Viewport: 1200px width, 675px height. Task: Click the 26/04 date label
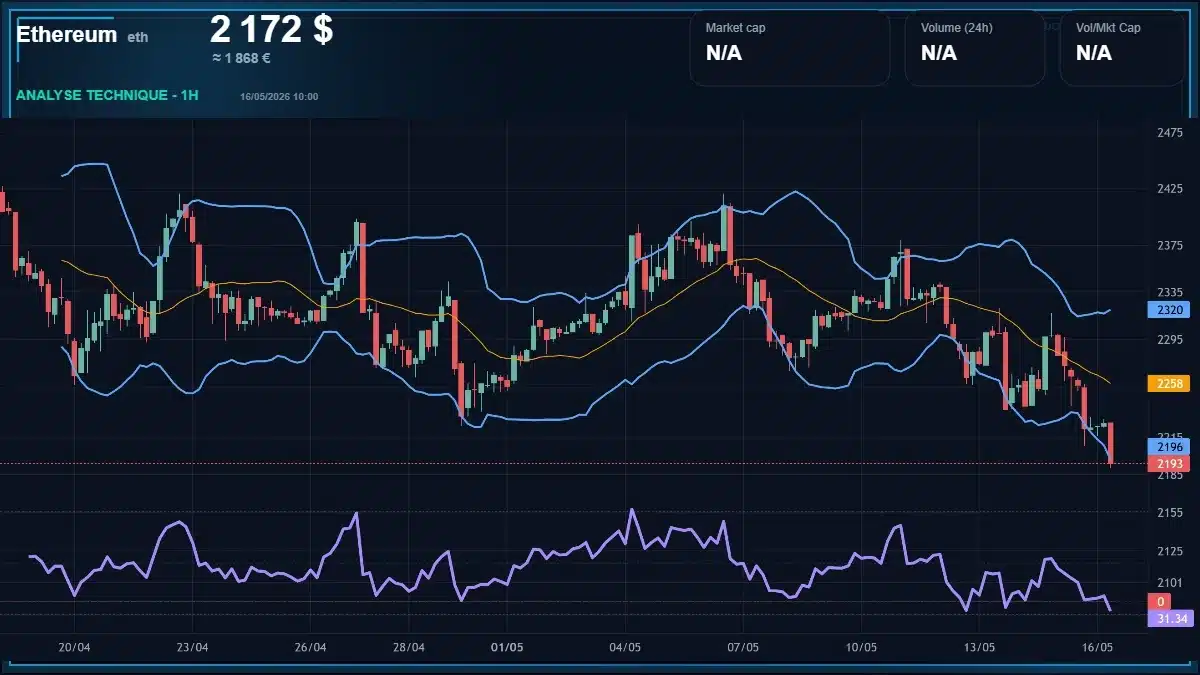311,647
